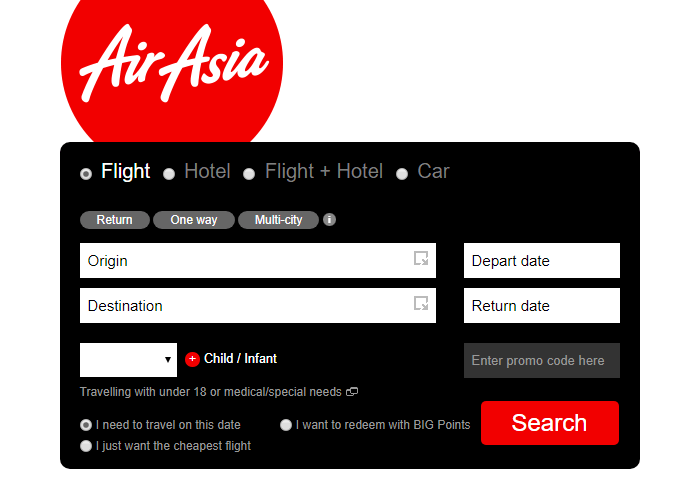Select the Flight + Hotel radio button

(x=250, y=173)
